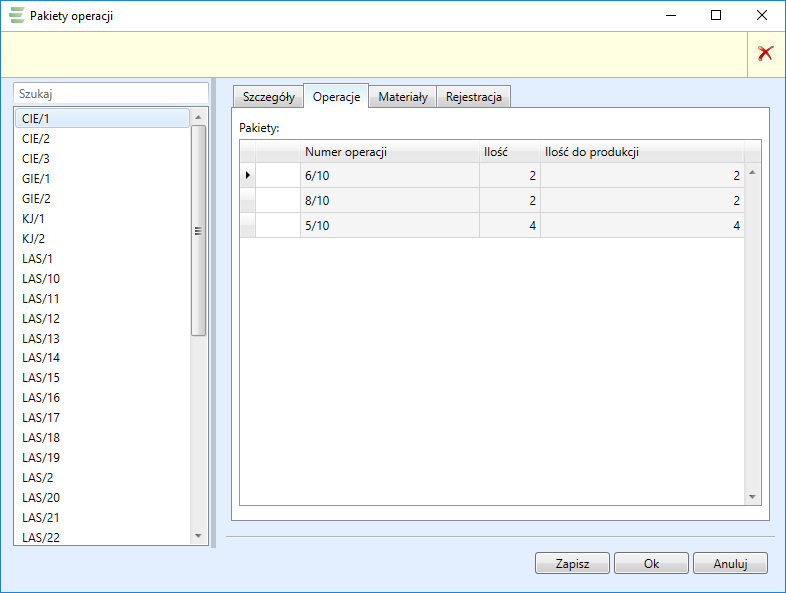Open the Materiały tab

coord(403,97)
